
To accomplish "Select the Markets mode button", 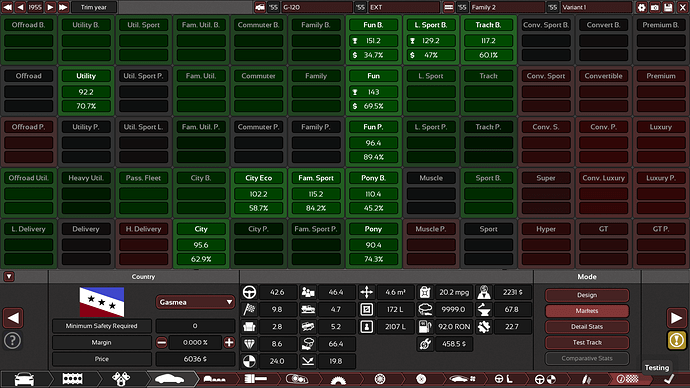I will pyautogui.click(x=587, y=311).
